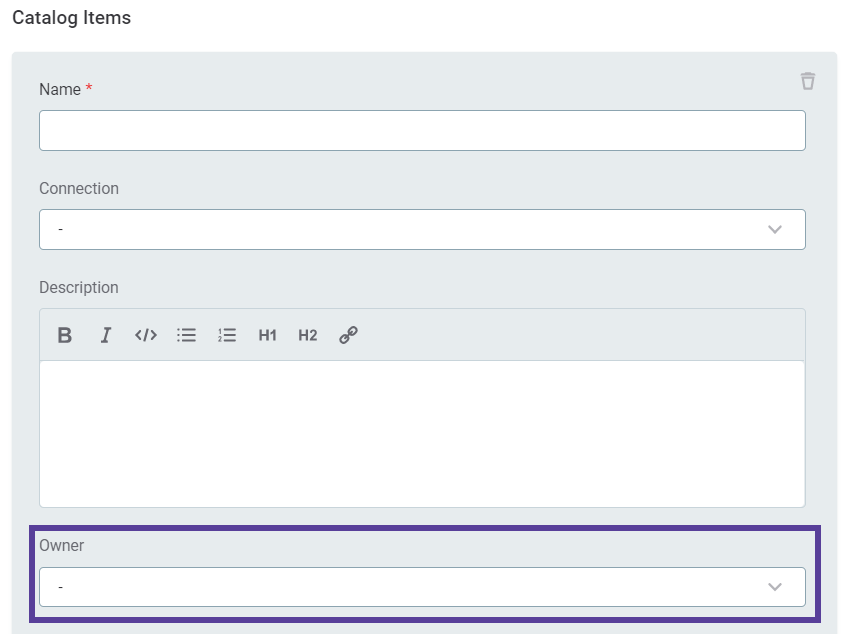
Task: Delete this catalog item with the trash icon
Action: [x=807, y=81]
